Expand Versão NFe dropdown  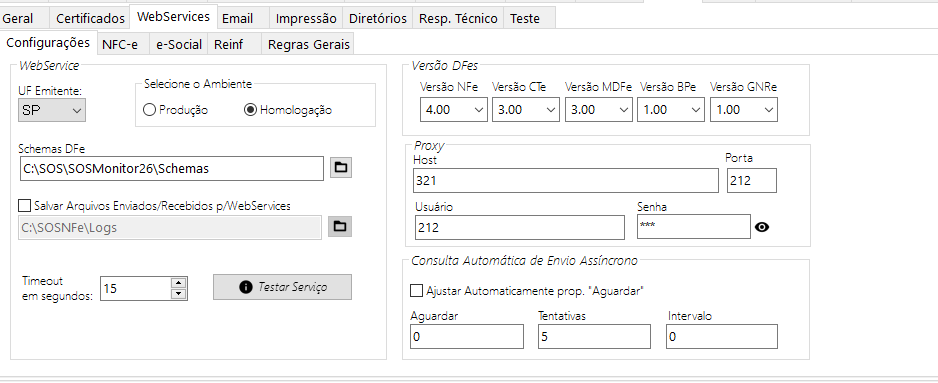pyautogui.click(x=453, y=110)
